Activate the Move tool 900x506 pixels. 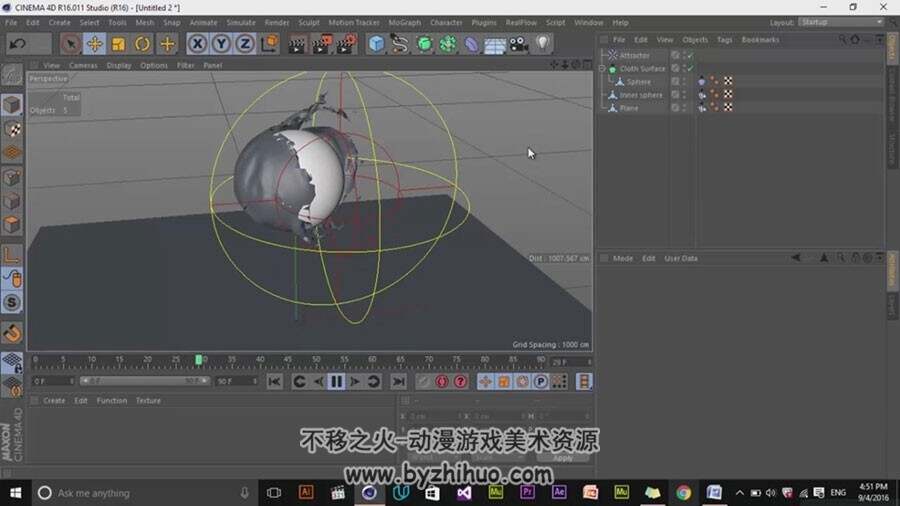coord(95,44)
